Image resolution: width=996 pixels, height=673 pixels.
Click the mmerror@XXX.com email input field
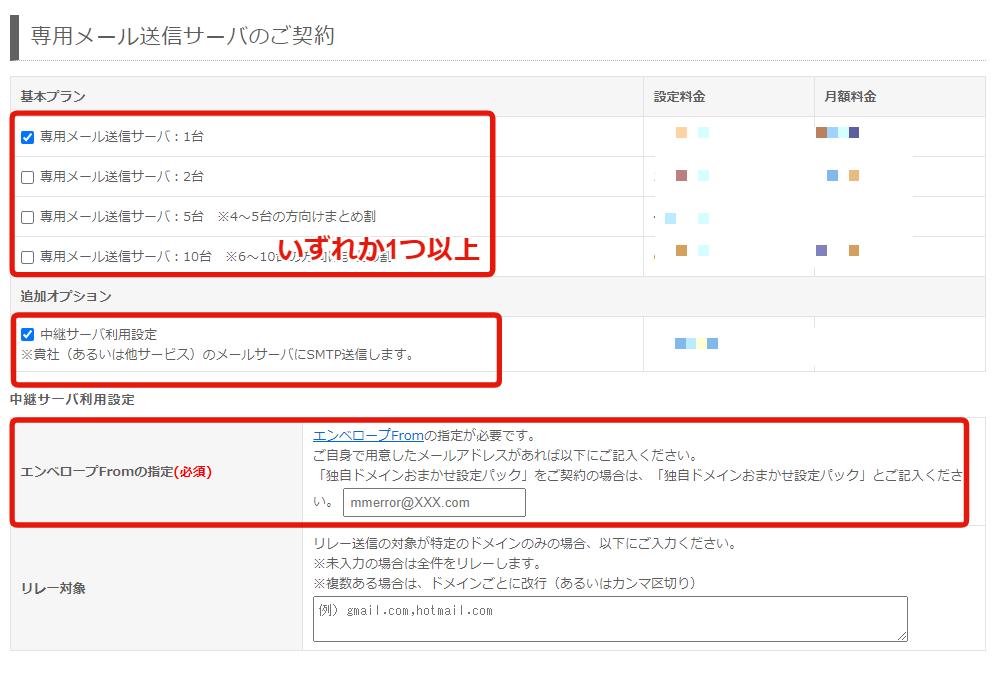(x=433, y=502)
